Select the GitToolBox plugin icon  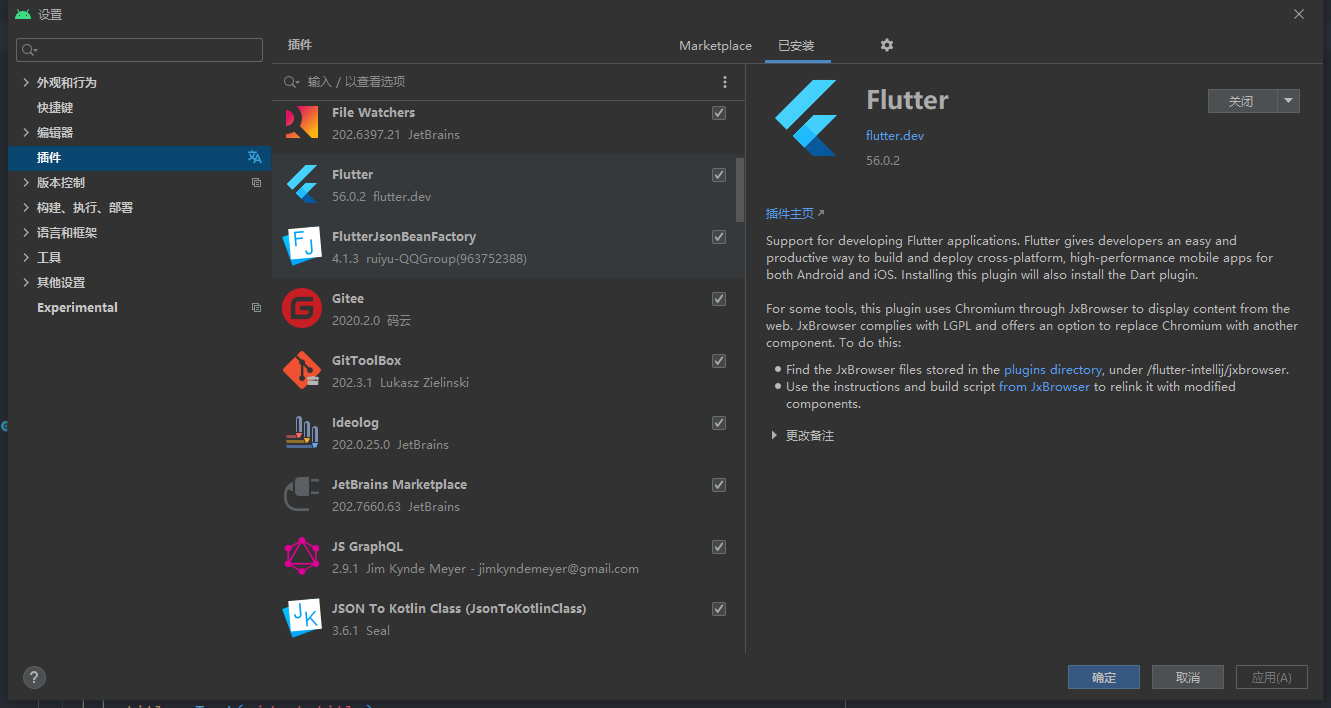(301, 370)
